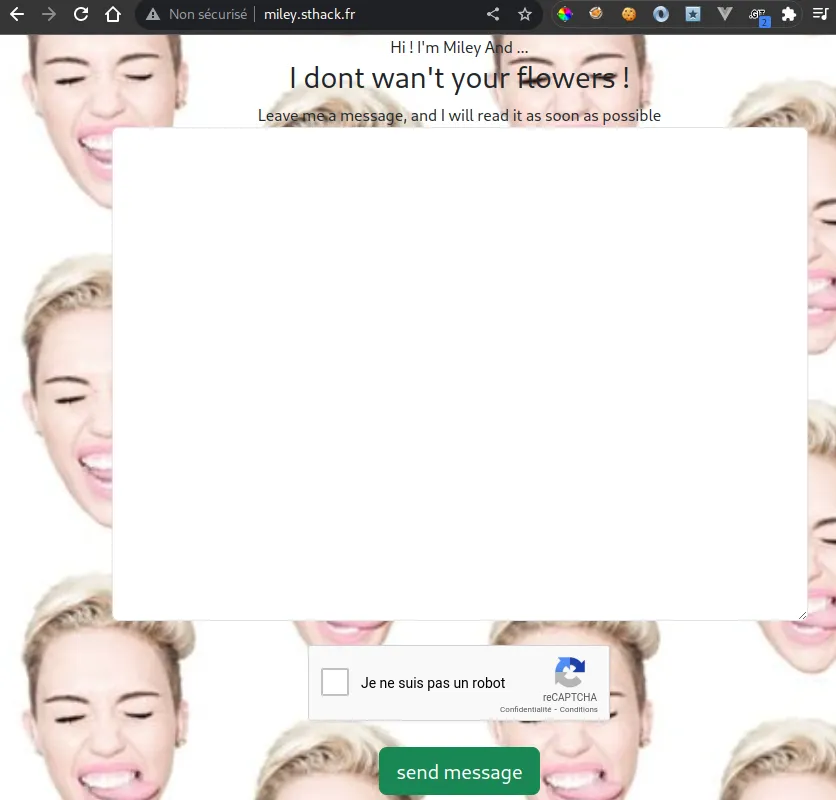
Task: Share this page via the share icon
Action: (x=493, y=14)
